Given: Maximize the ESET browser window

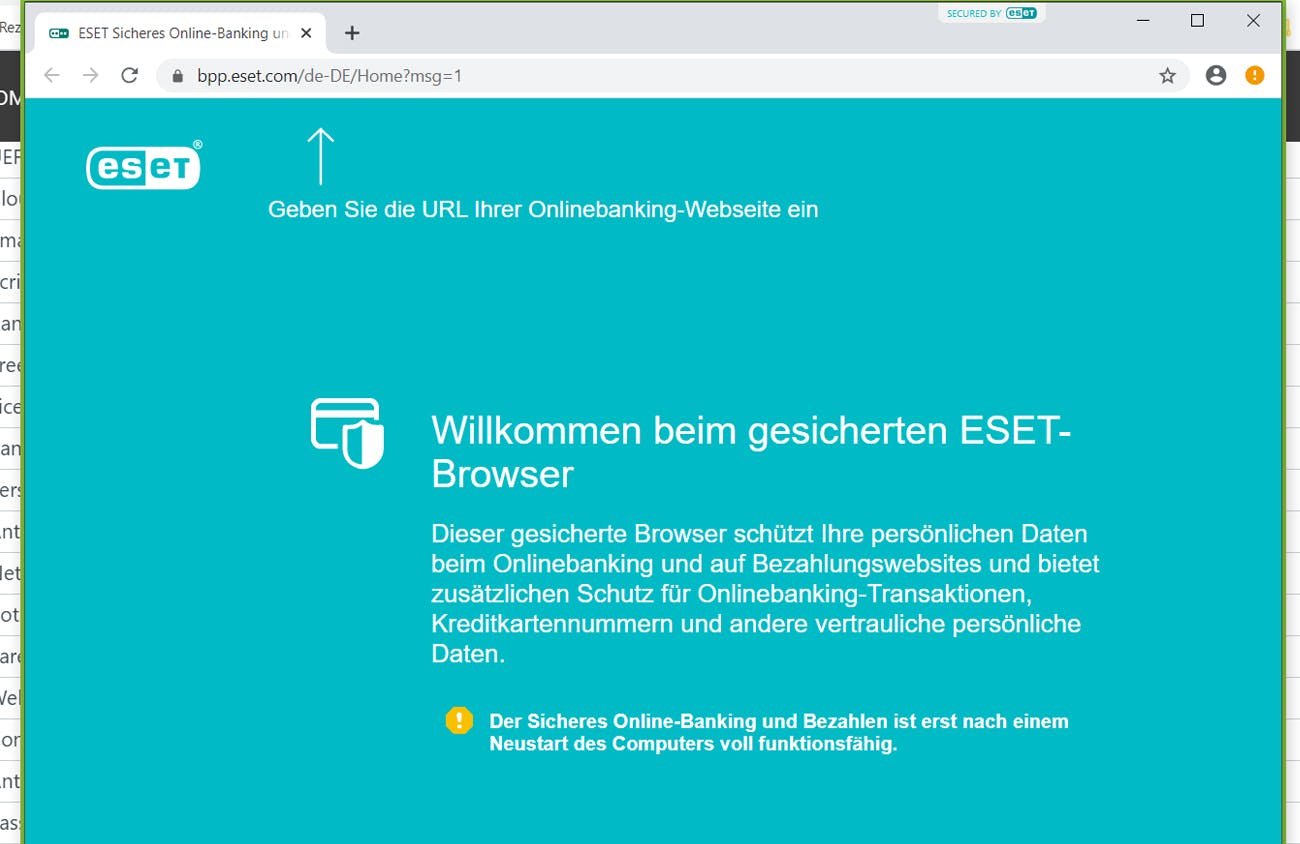Looking at the screenshot, I should click(x=1197, y=21).
